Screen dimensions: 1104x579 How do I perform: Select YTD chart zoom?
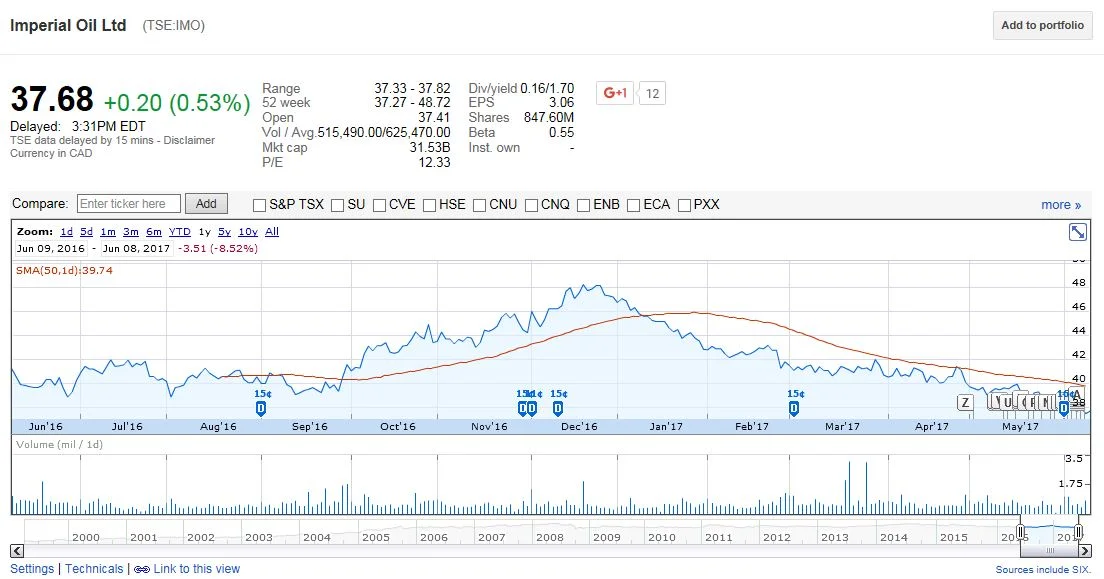click(x=180, y=232)
